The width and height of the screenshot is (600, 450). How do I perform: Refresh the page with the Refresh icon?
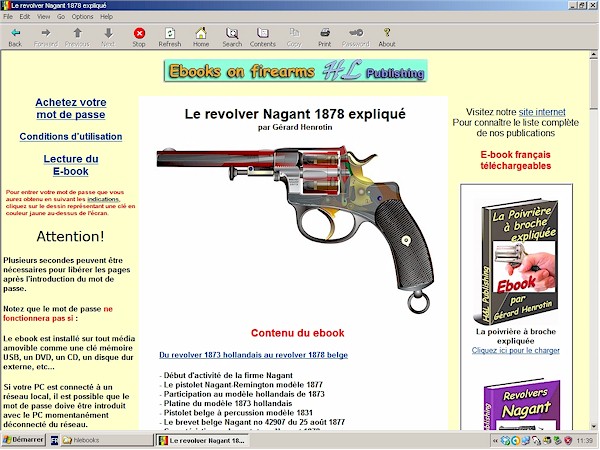170,37
